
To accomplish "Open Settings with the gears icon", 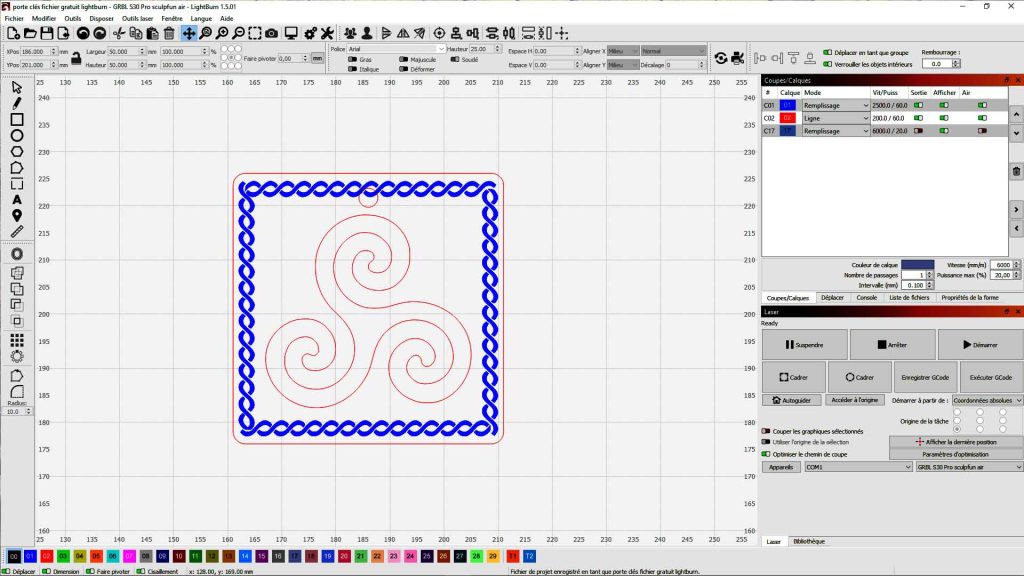I will [x=311, y=33].
